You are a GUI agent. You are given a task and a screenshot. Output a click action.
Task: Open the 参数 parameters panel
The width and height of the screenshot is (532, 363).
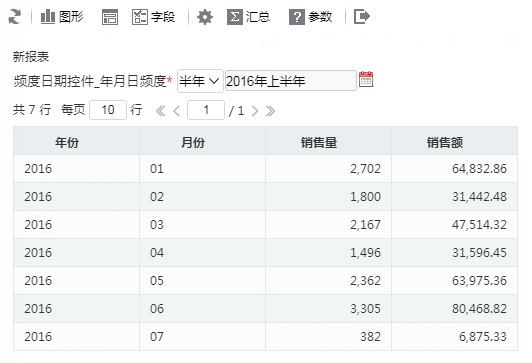(310, 17)
